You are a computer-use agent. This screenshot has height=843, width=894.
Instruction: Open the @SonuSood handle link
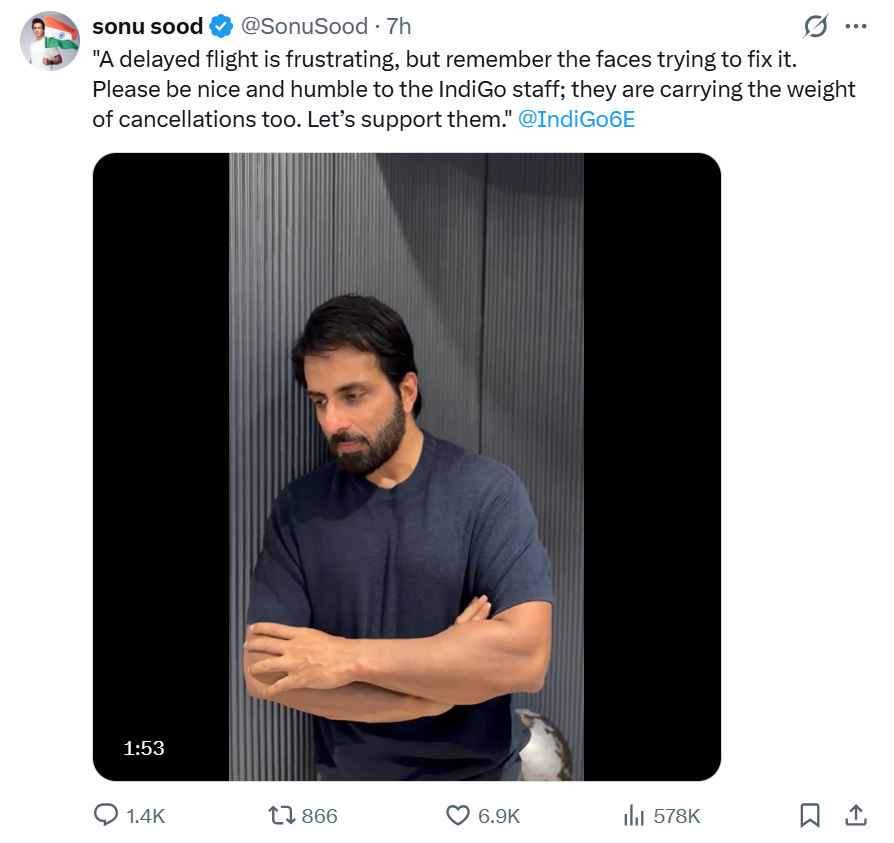pos(301,27)
